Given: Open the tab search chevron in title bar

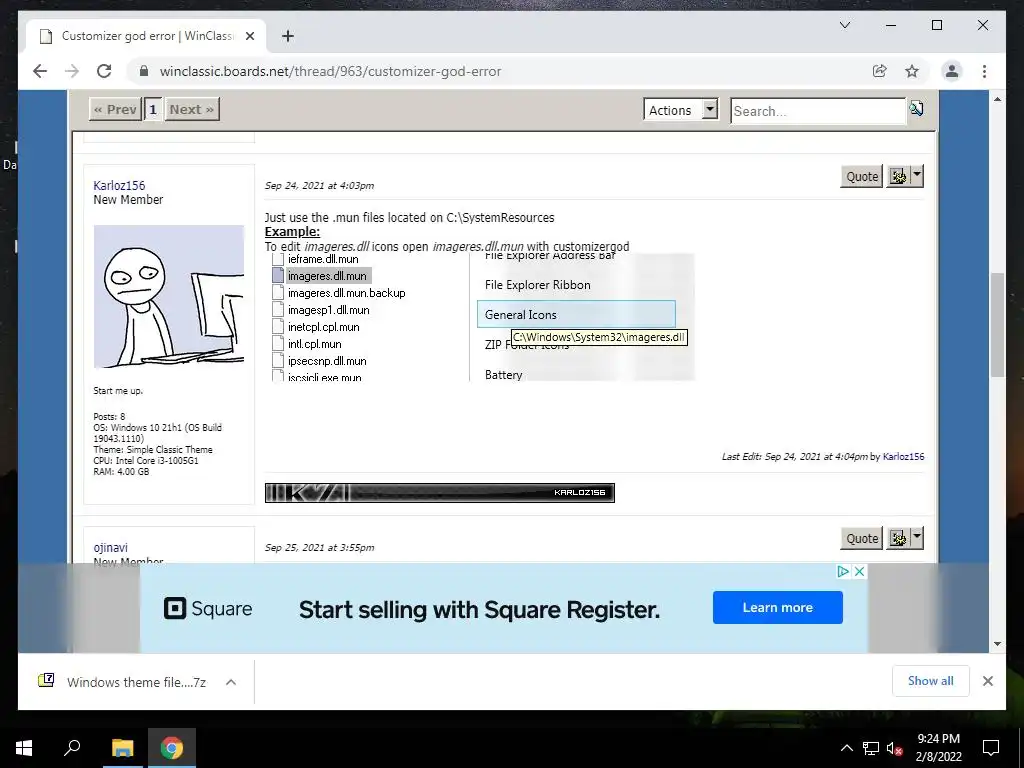Looking at the screenshot, I should coord(844,25).
